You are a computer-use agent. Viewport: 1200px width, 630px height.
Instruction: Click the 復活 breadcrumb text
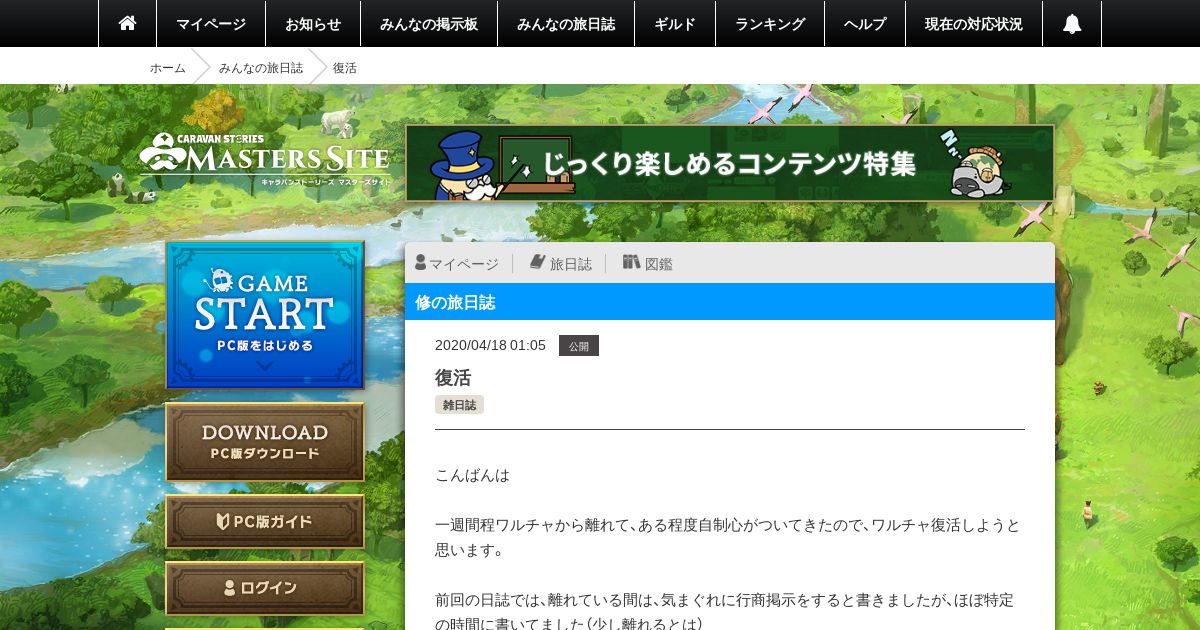coord(345,68)
